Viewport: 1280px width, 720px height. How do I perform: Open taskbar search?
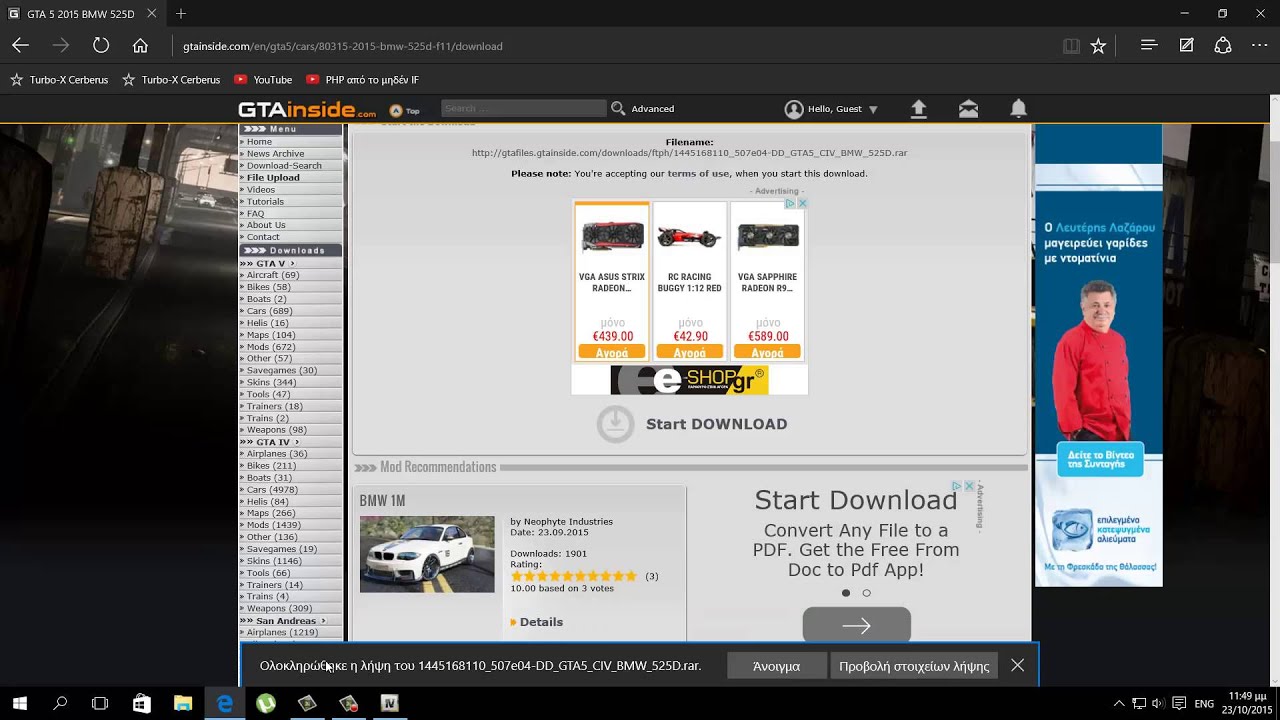click(x=60, y=703)
